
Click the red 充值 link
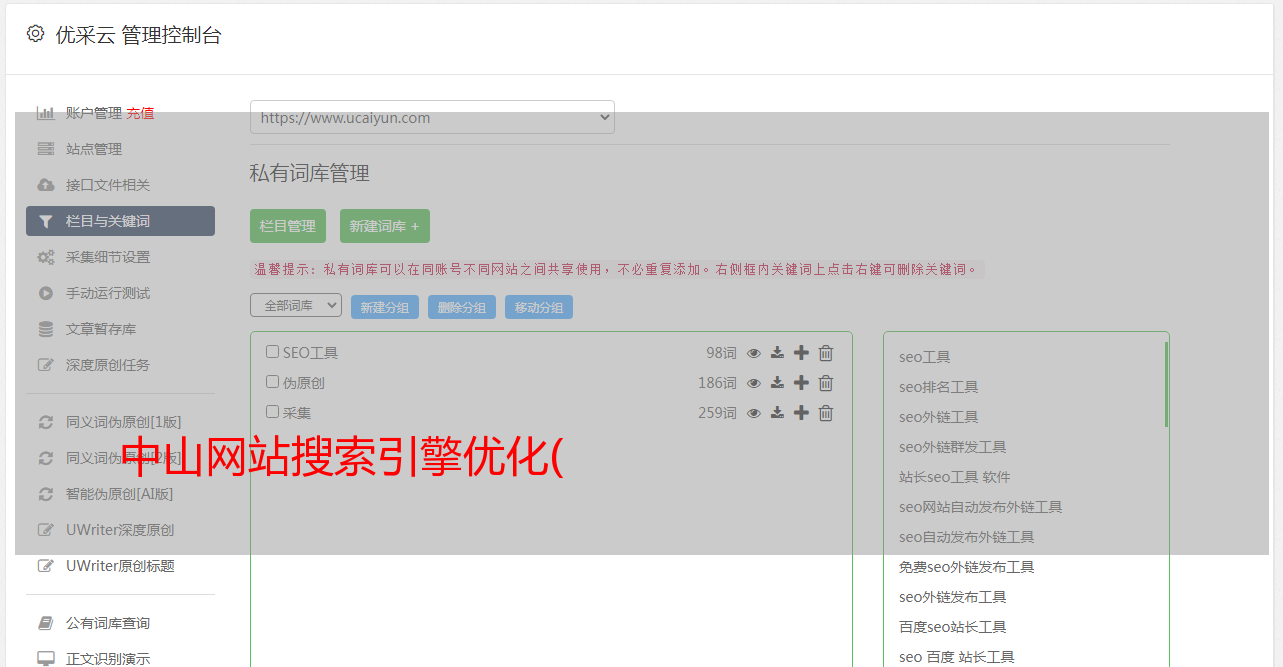[x=140, y=113]
